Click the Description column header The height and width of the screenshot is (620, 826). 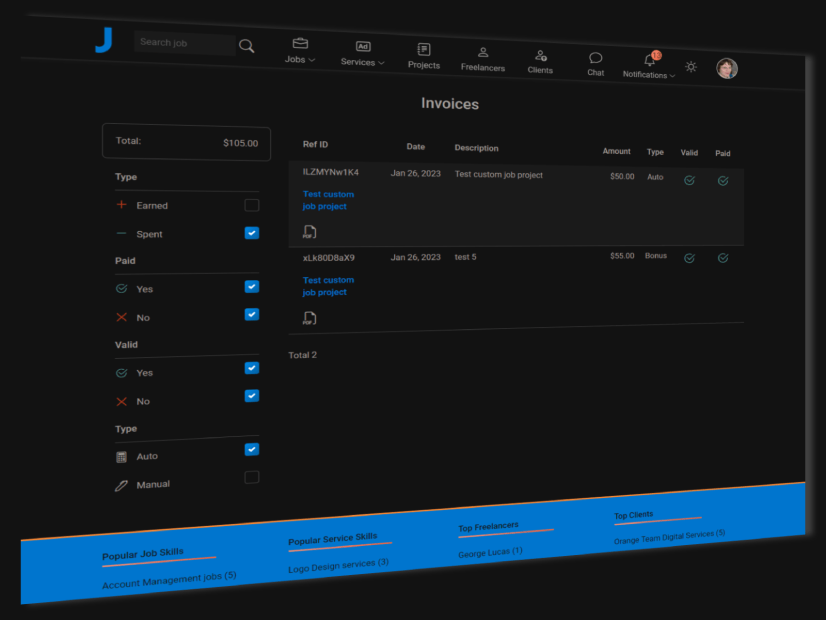476,148
